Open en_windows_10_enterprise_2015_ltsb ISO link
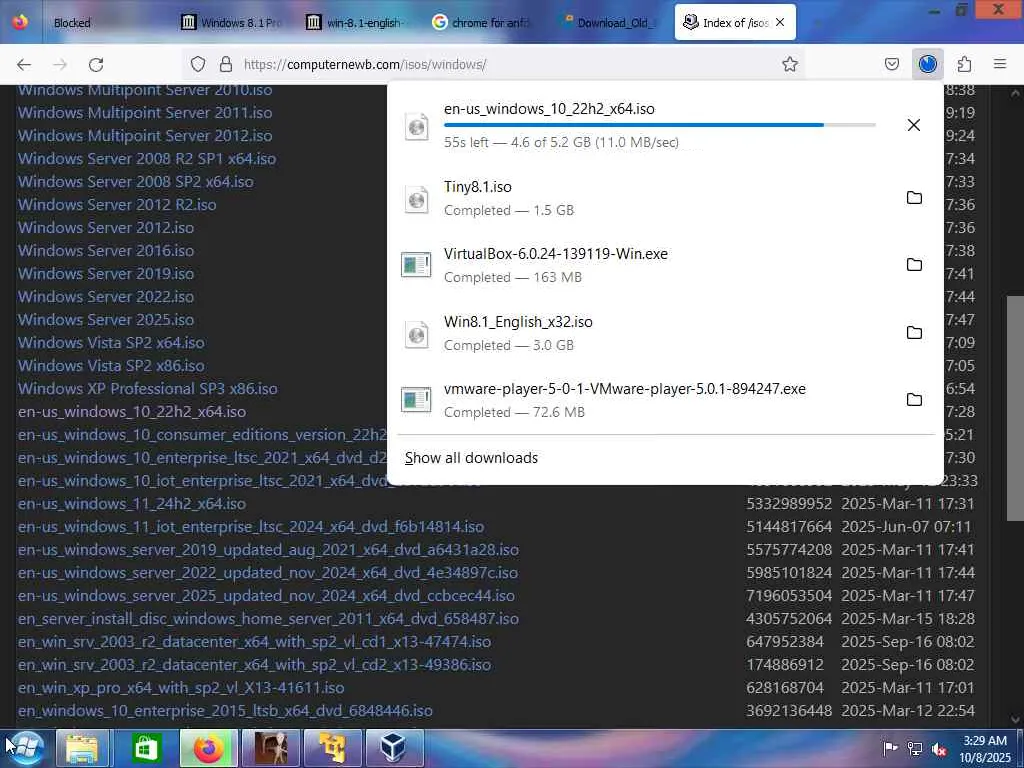This screenshot has height=768, width=1024. click(225, 711)
